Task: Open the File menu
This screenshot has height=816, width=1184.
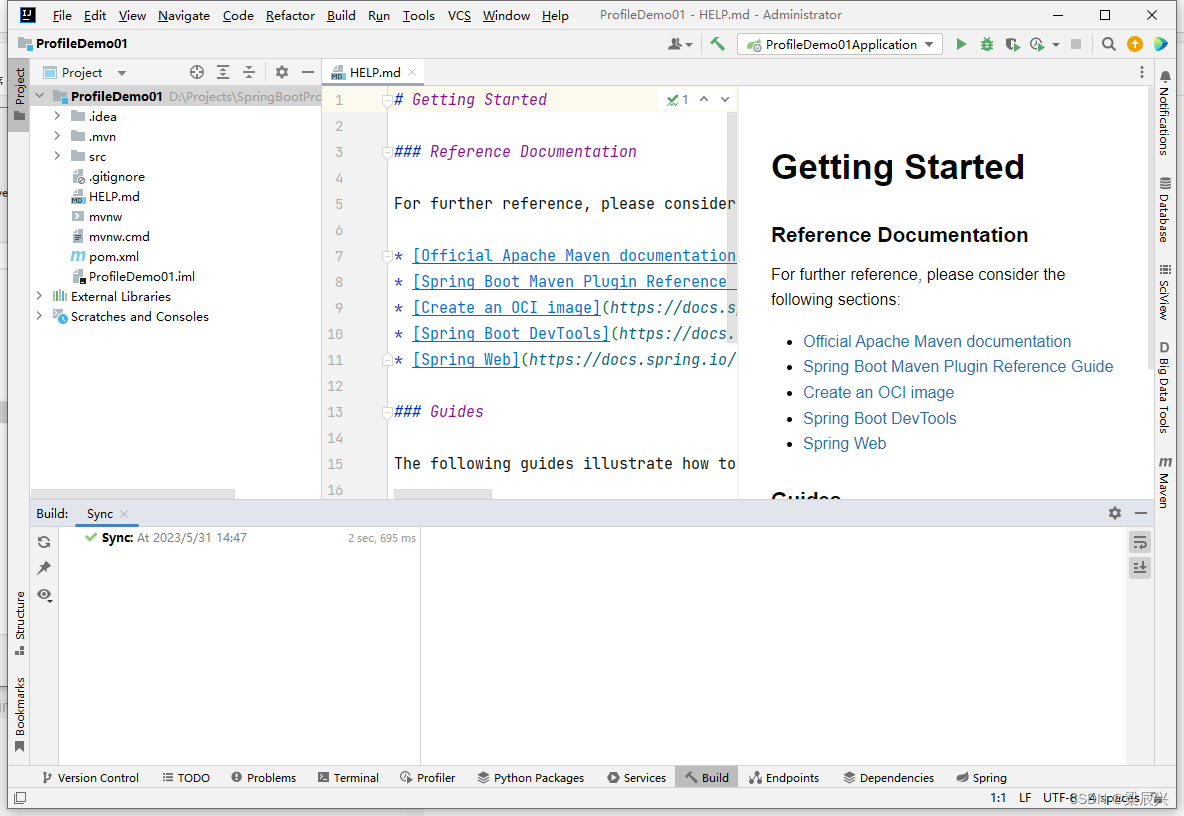Action: 63,15
